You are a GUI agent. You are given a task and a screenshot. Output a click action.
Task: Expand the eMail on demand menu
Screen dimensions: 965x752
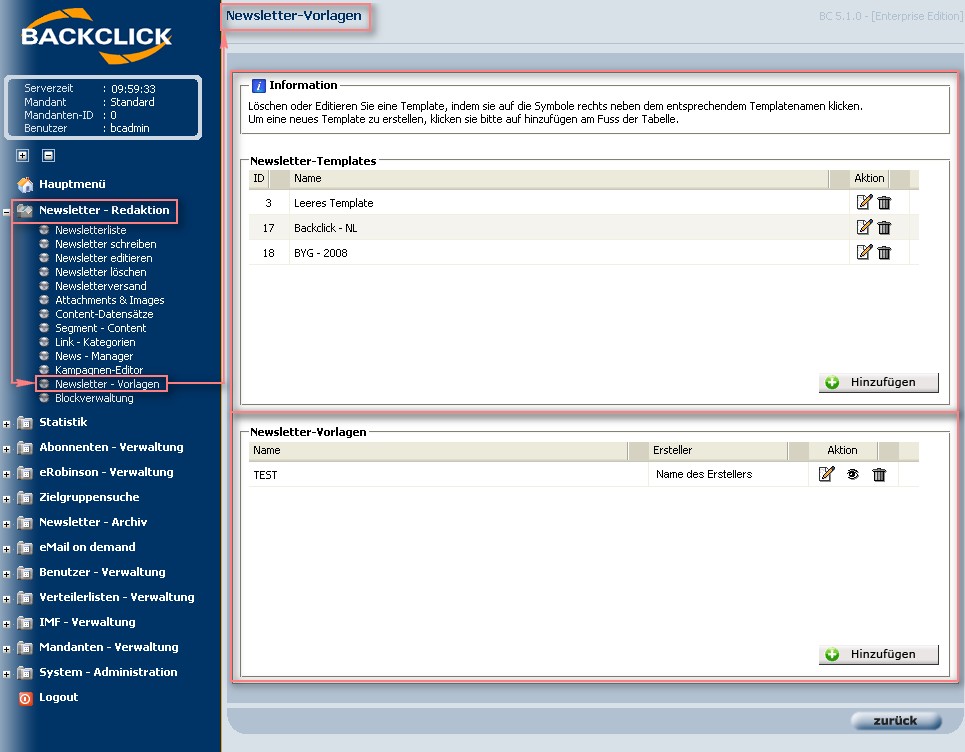[x=6, y=549]
